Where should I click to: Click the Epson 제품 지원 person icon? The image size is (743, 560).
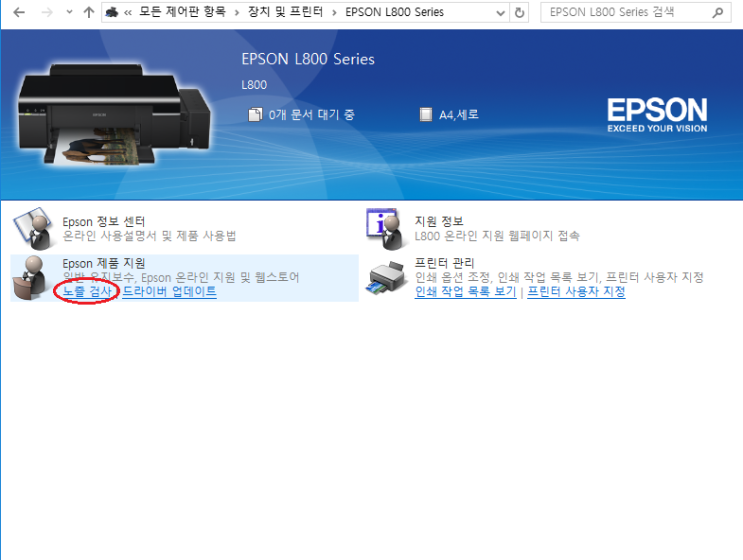click(31, 278)
